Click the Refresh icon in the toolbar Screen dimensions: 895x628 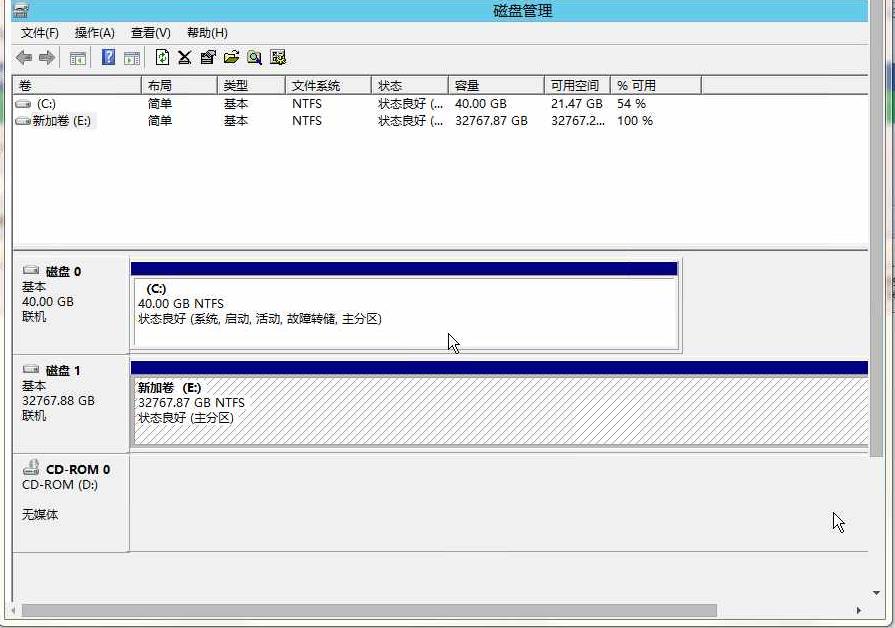click(163, 57)
